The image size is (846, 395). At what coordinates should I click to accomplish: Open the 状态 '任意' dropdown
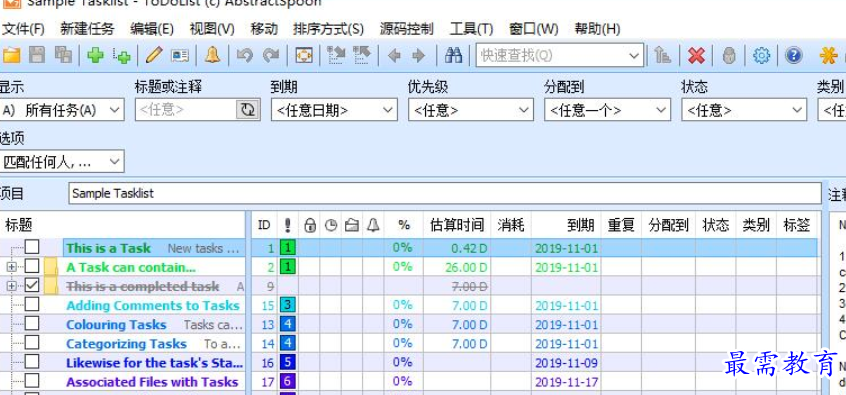(x=744, y=110)
